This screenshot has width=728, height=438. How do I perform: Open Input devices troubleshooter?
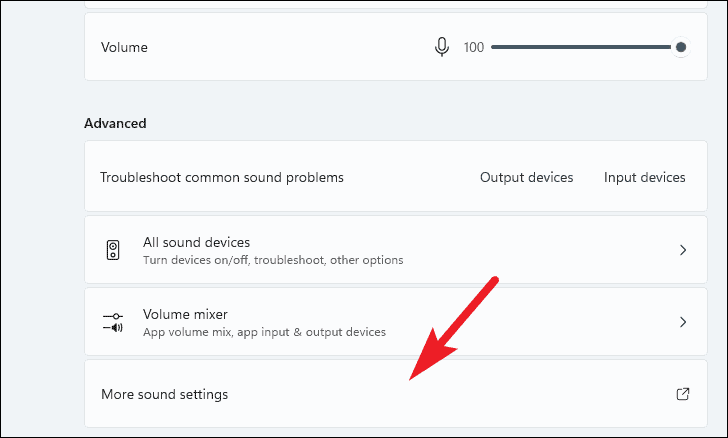[644, 177]
